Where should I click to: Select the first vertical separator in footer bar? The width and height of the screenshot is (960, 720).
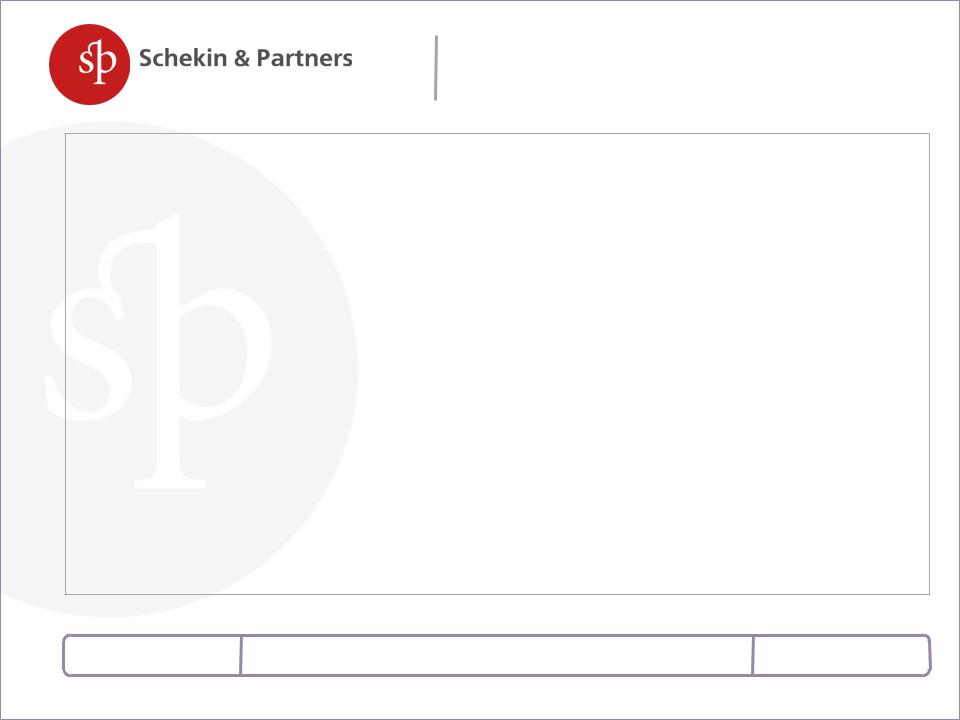pyautogui.click(x=241, y=656)
